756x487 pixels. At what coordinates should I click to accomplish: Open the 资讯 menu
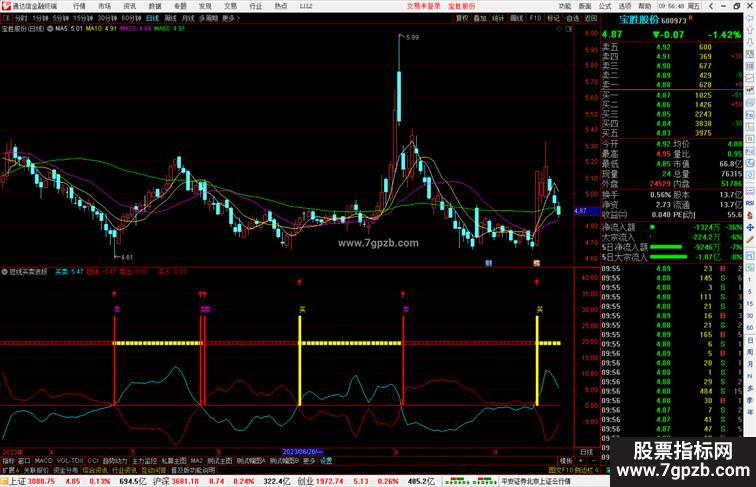pyautogui.click(x=129, y=6)
